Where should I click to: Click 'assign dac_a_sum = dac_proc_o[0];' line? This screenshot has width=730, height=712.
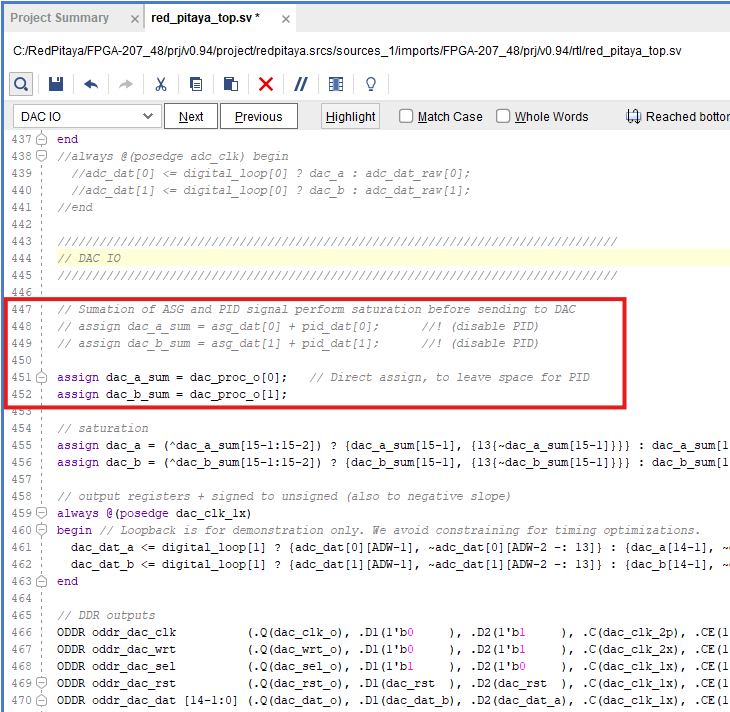coord(172,377)
